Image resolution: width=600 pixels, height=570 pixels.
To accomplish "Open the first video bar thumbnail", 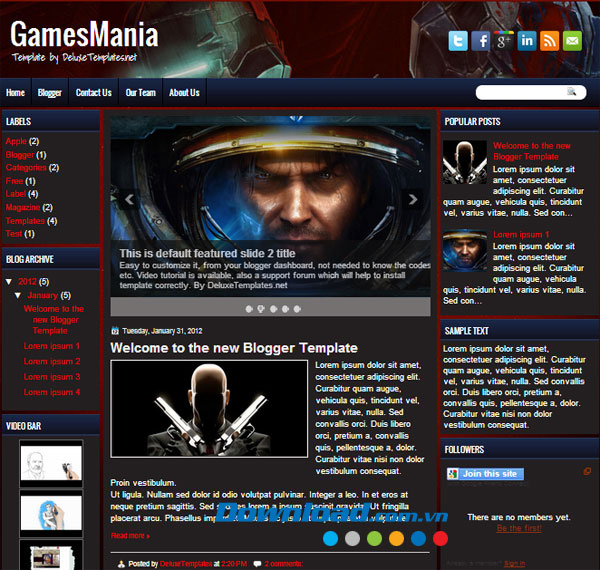I will [x=51, y=463].
